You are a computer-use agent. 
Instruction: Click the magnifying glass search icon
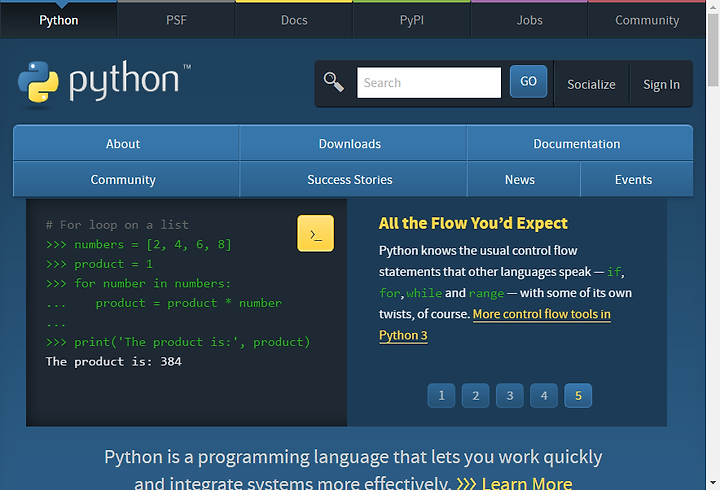333,82
